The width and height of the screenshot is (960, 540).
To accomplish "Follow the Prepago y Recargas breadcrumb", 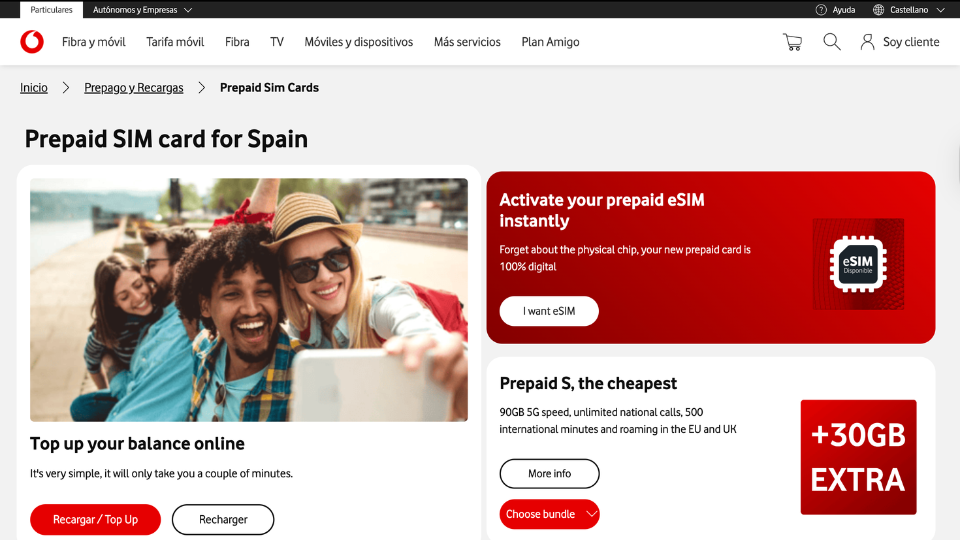I will point(133,88).
